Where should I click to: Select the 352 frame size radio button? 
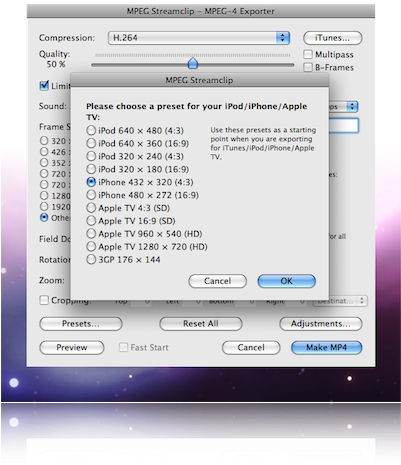click(44, 163)
